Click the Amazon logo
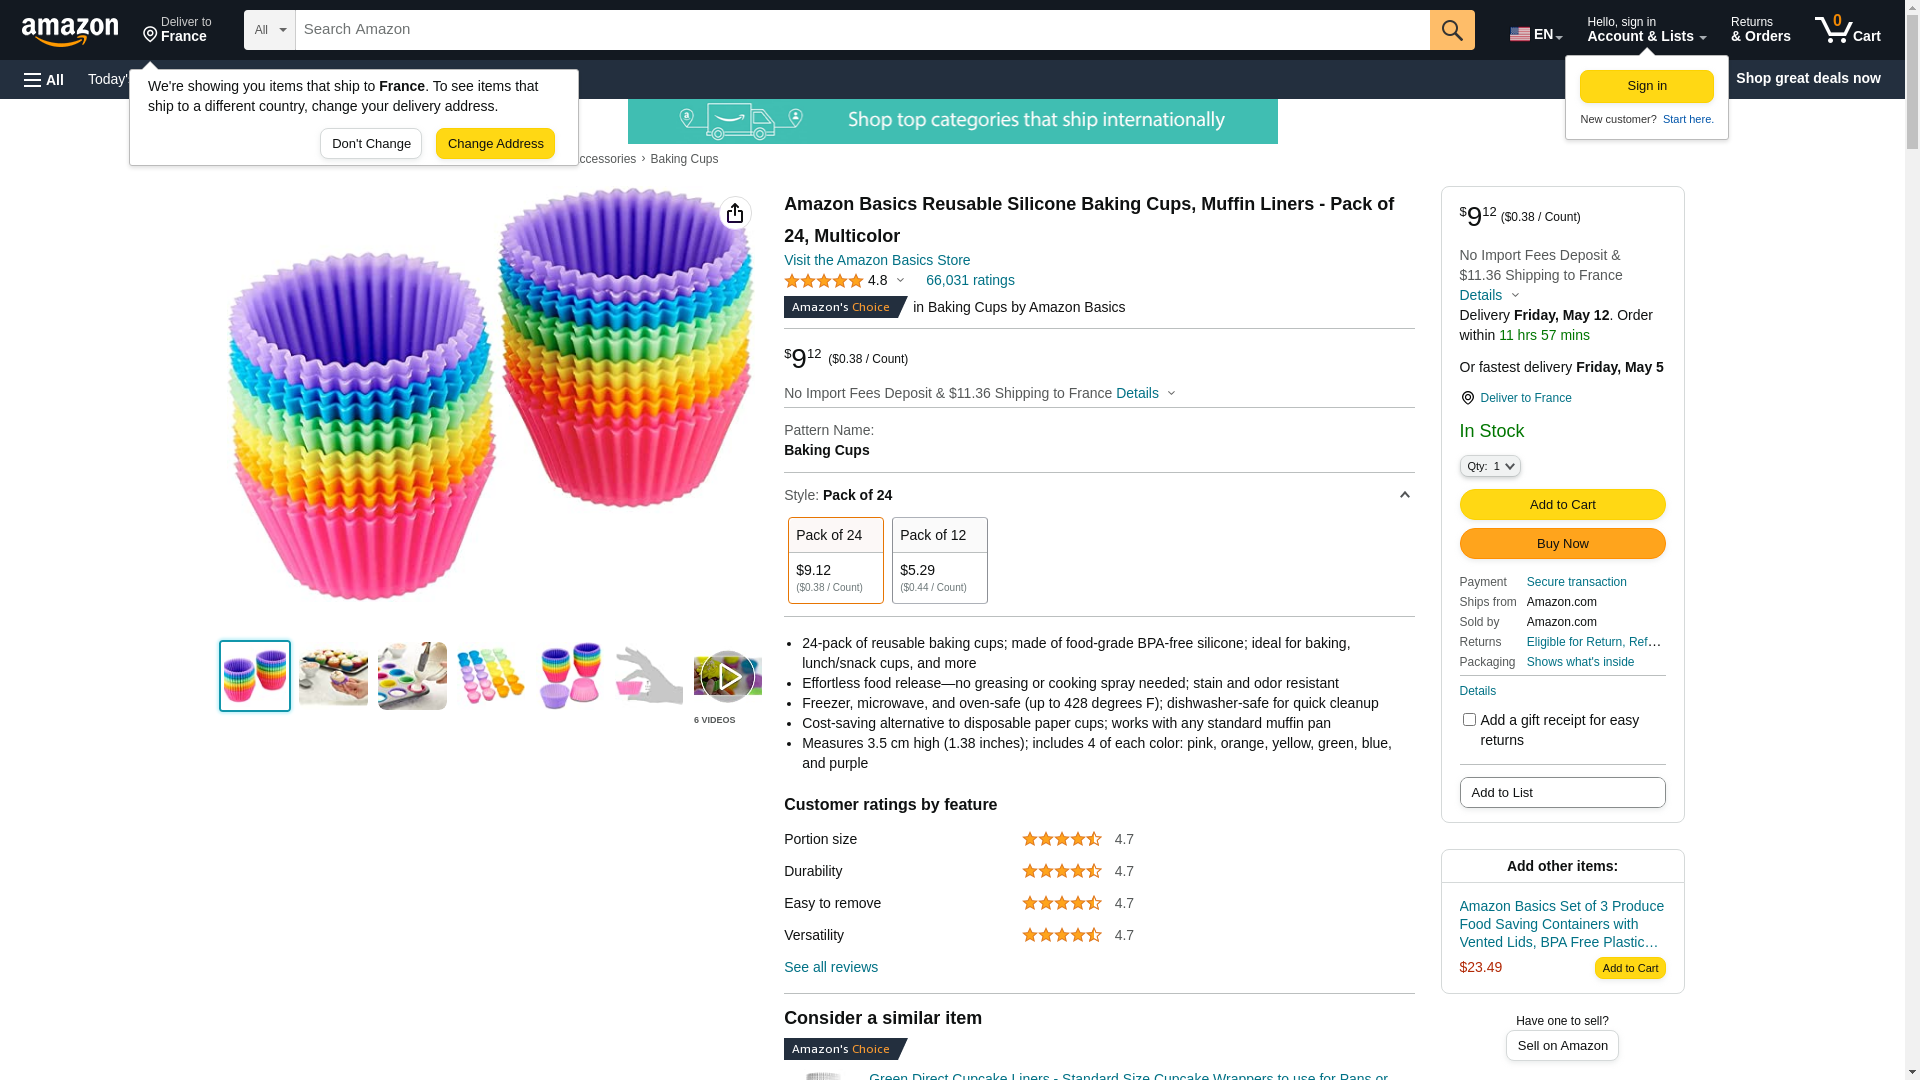 (70, 31)
